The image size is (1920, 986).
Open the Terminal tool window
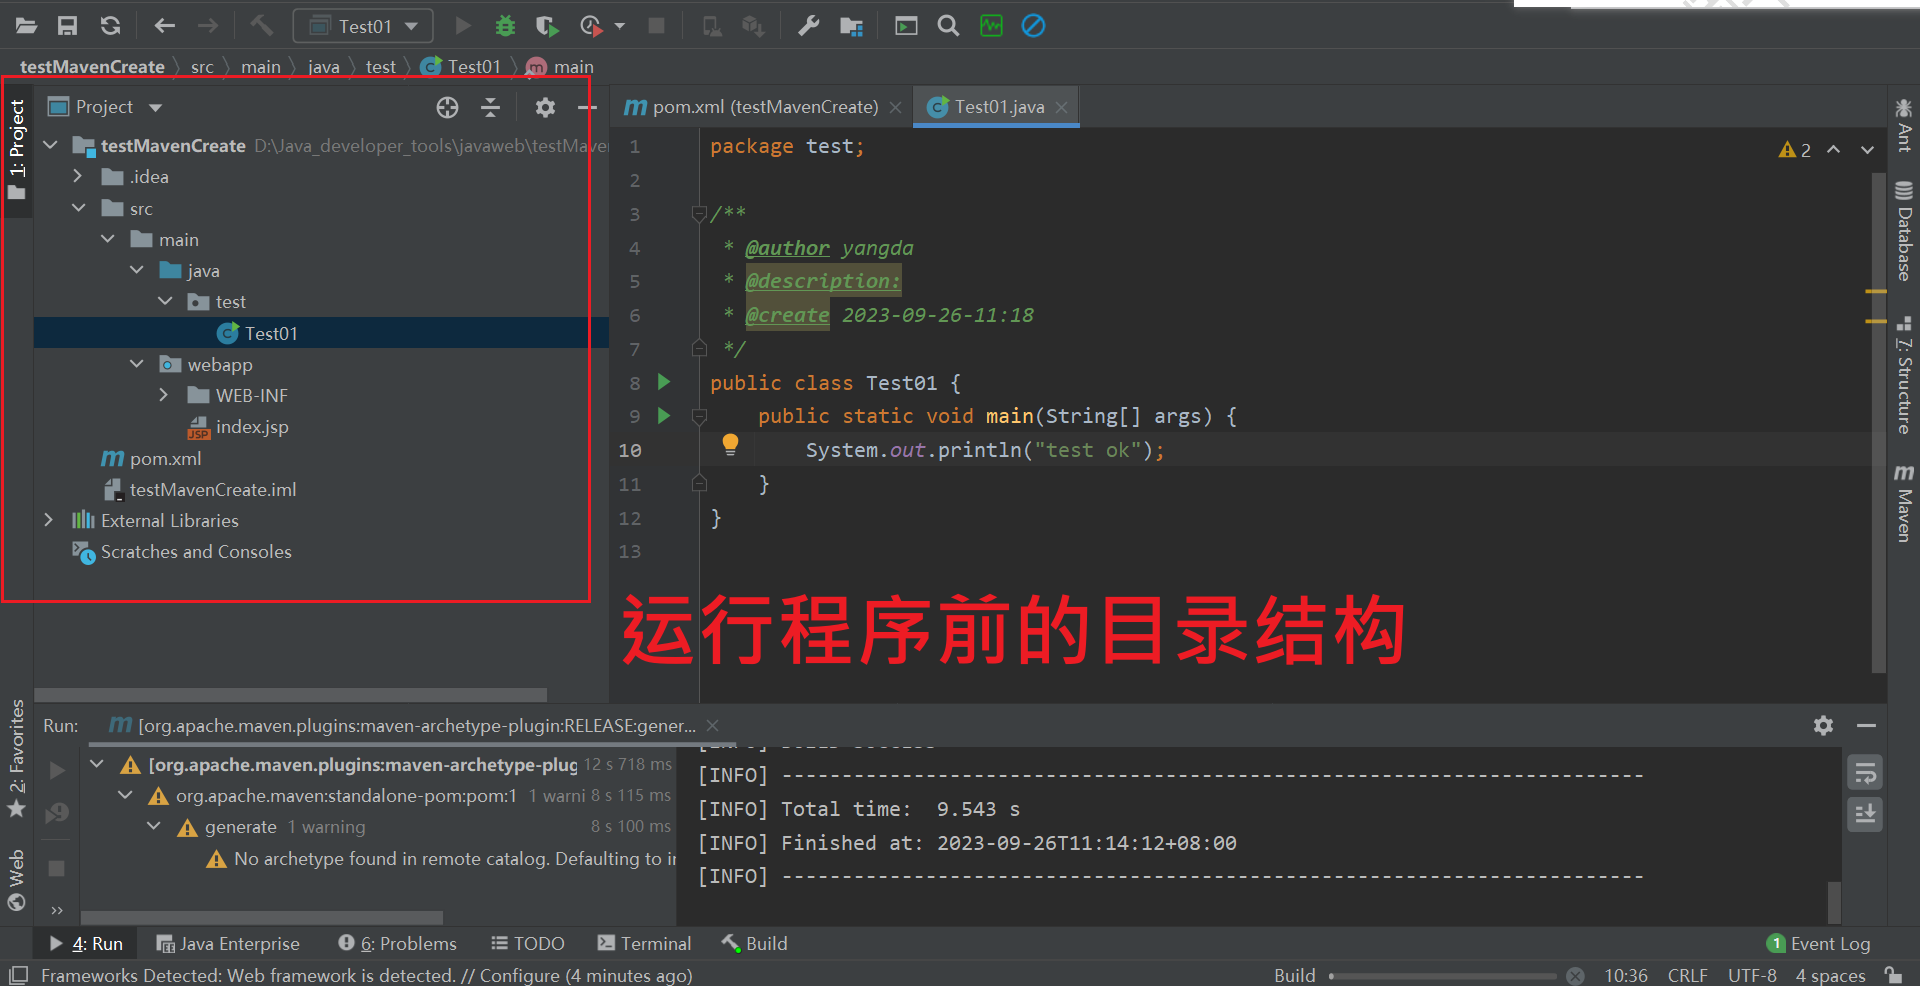[x=644, y=944]
